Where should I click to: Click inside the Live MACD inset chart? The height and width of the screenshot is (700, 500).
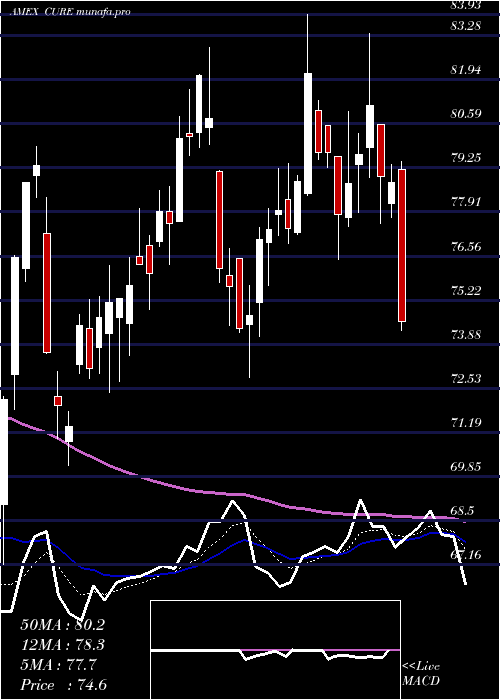pyautogui.click(x=275, y=650)
